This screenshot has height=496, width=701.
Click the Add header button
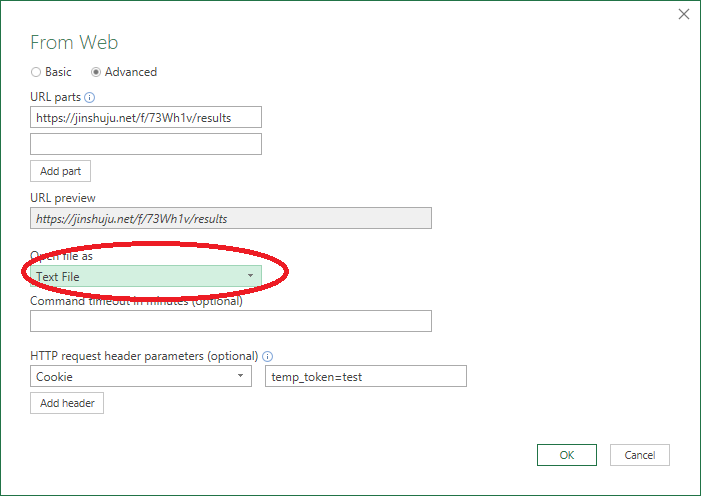point(67,403)
